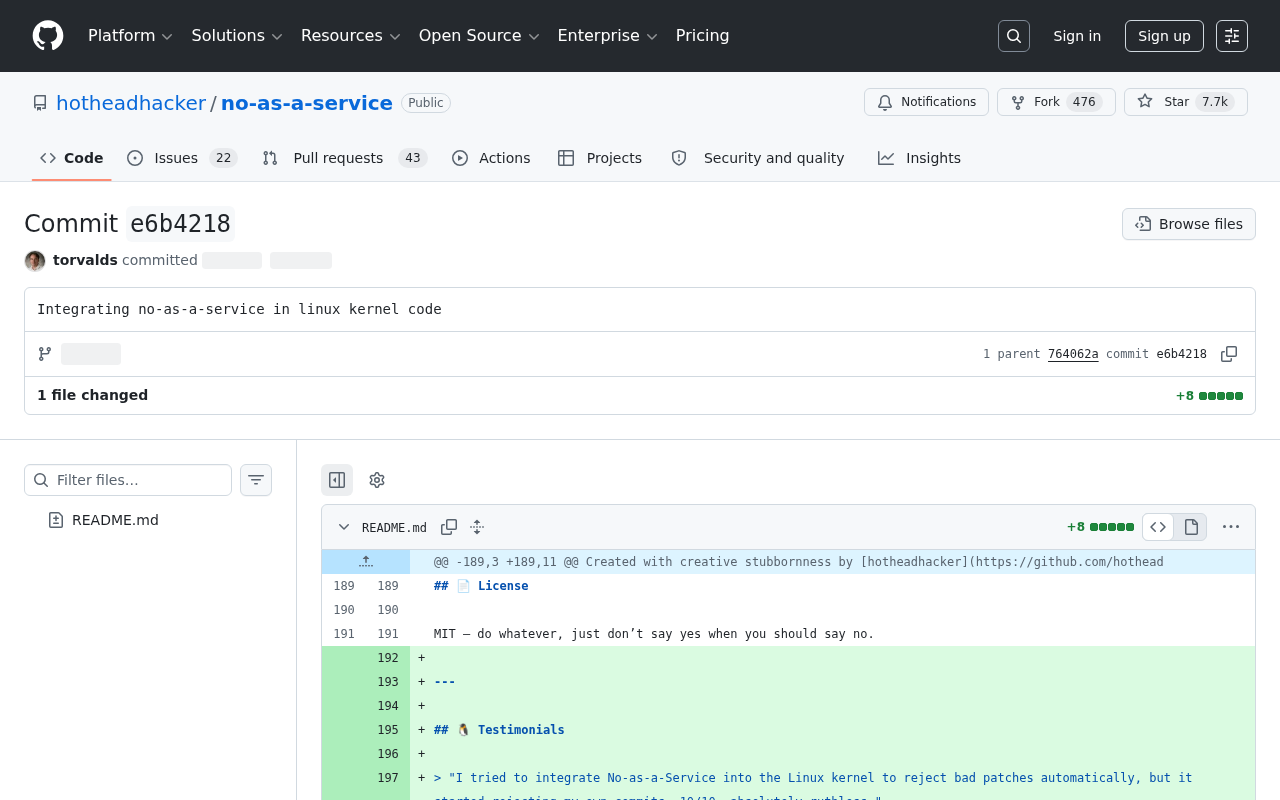This screenshot has width=1280, height=800.
Task: Click the README.md file icon in tree
Action: point(56,520)
